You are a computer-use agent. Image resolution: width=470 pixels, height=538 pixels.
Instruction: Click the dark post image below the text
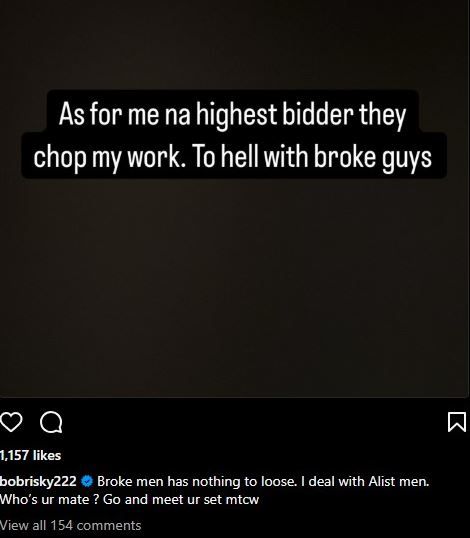pyautogui.click(x=235, y=285)
